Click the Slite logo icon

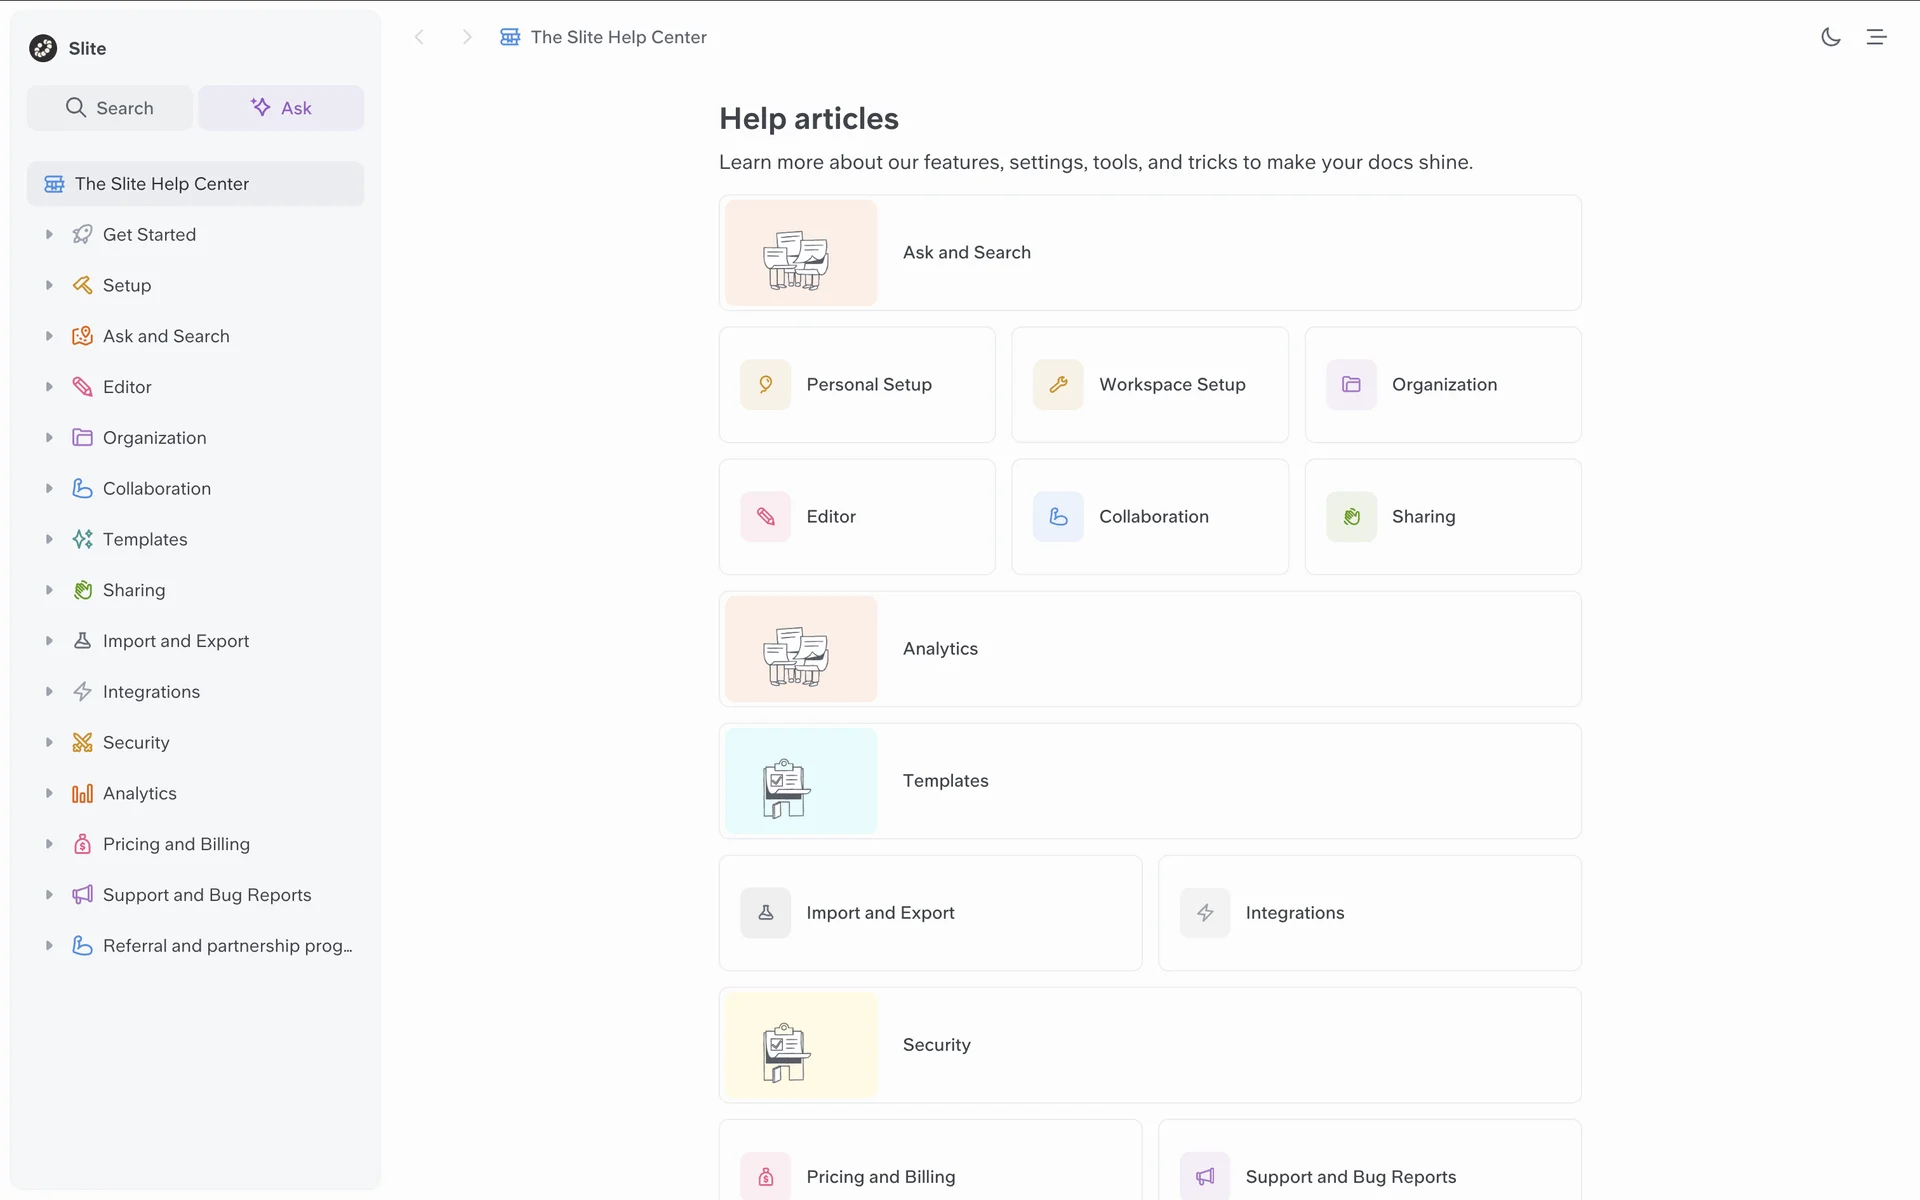point(43,48)
